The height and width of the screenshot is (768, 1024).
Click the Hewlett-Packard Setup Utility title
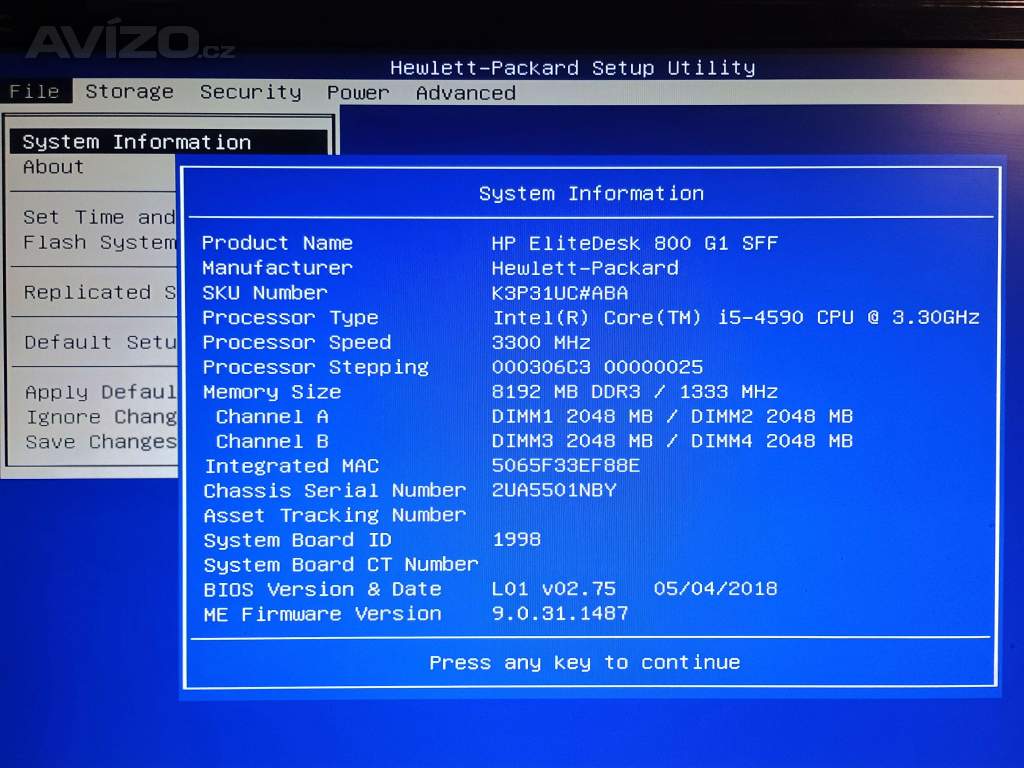coord(573,68)
